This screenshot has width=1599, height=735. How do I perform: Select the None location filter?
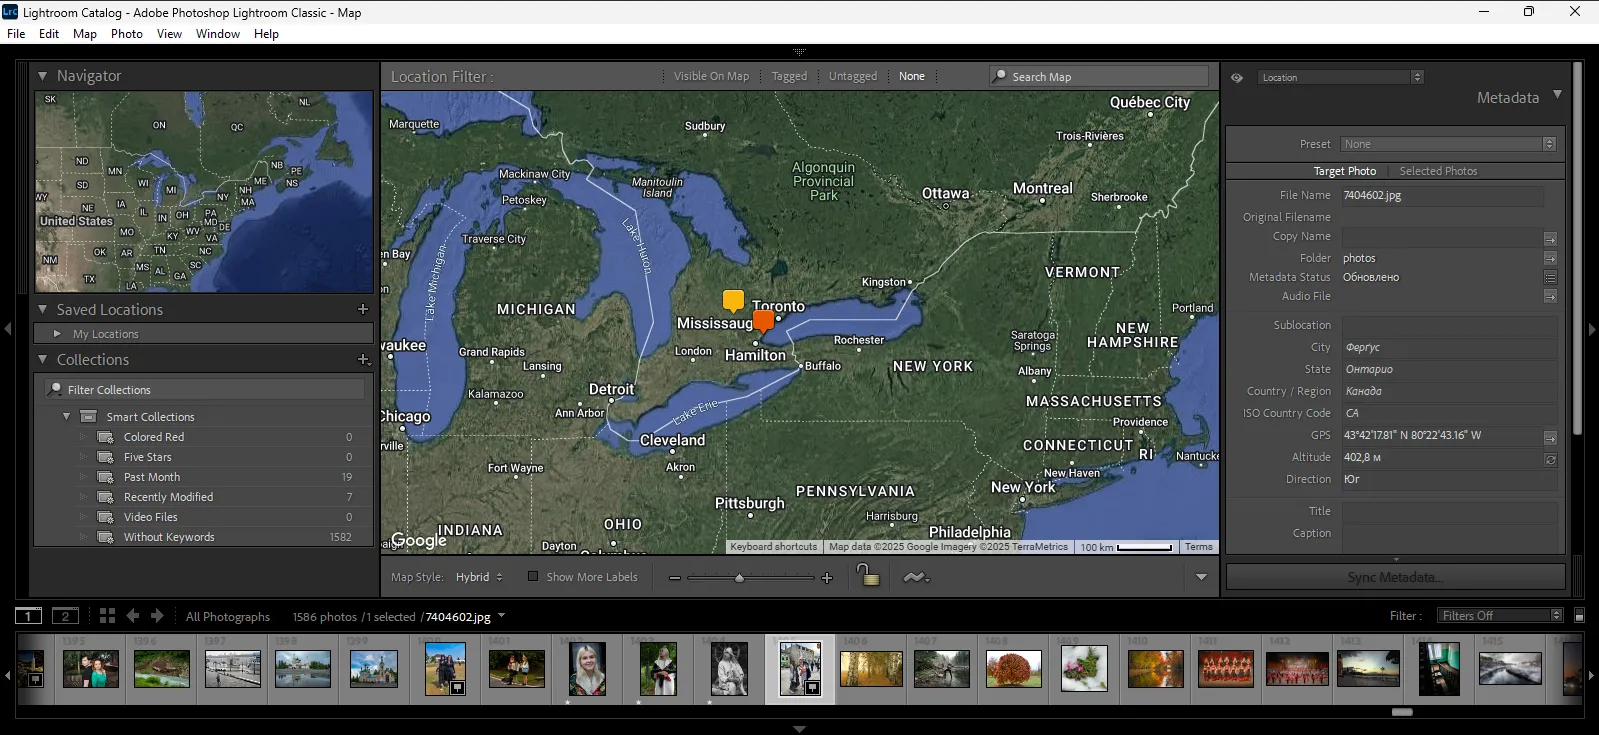912,76
